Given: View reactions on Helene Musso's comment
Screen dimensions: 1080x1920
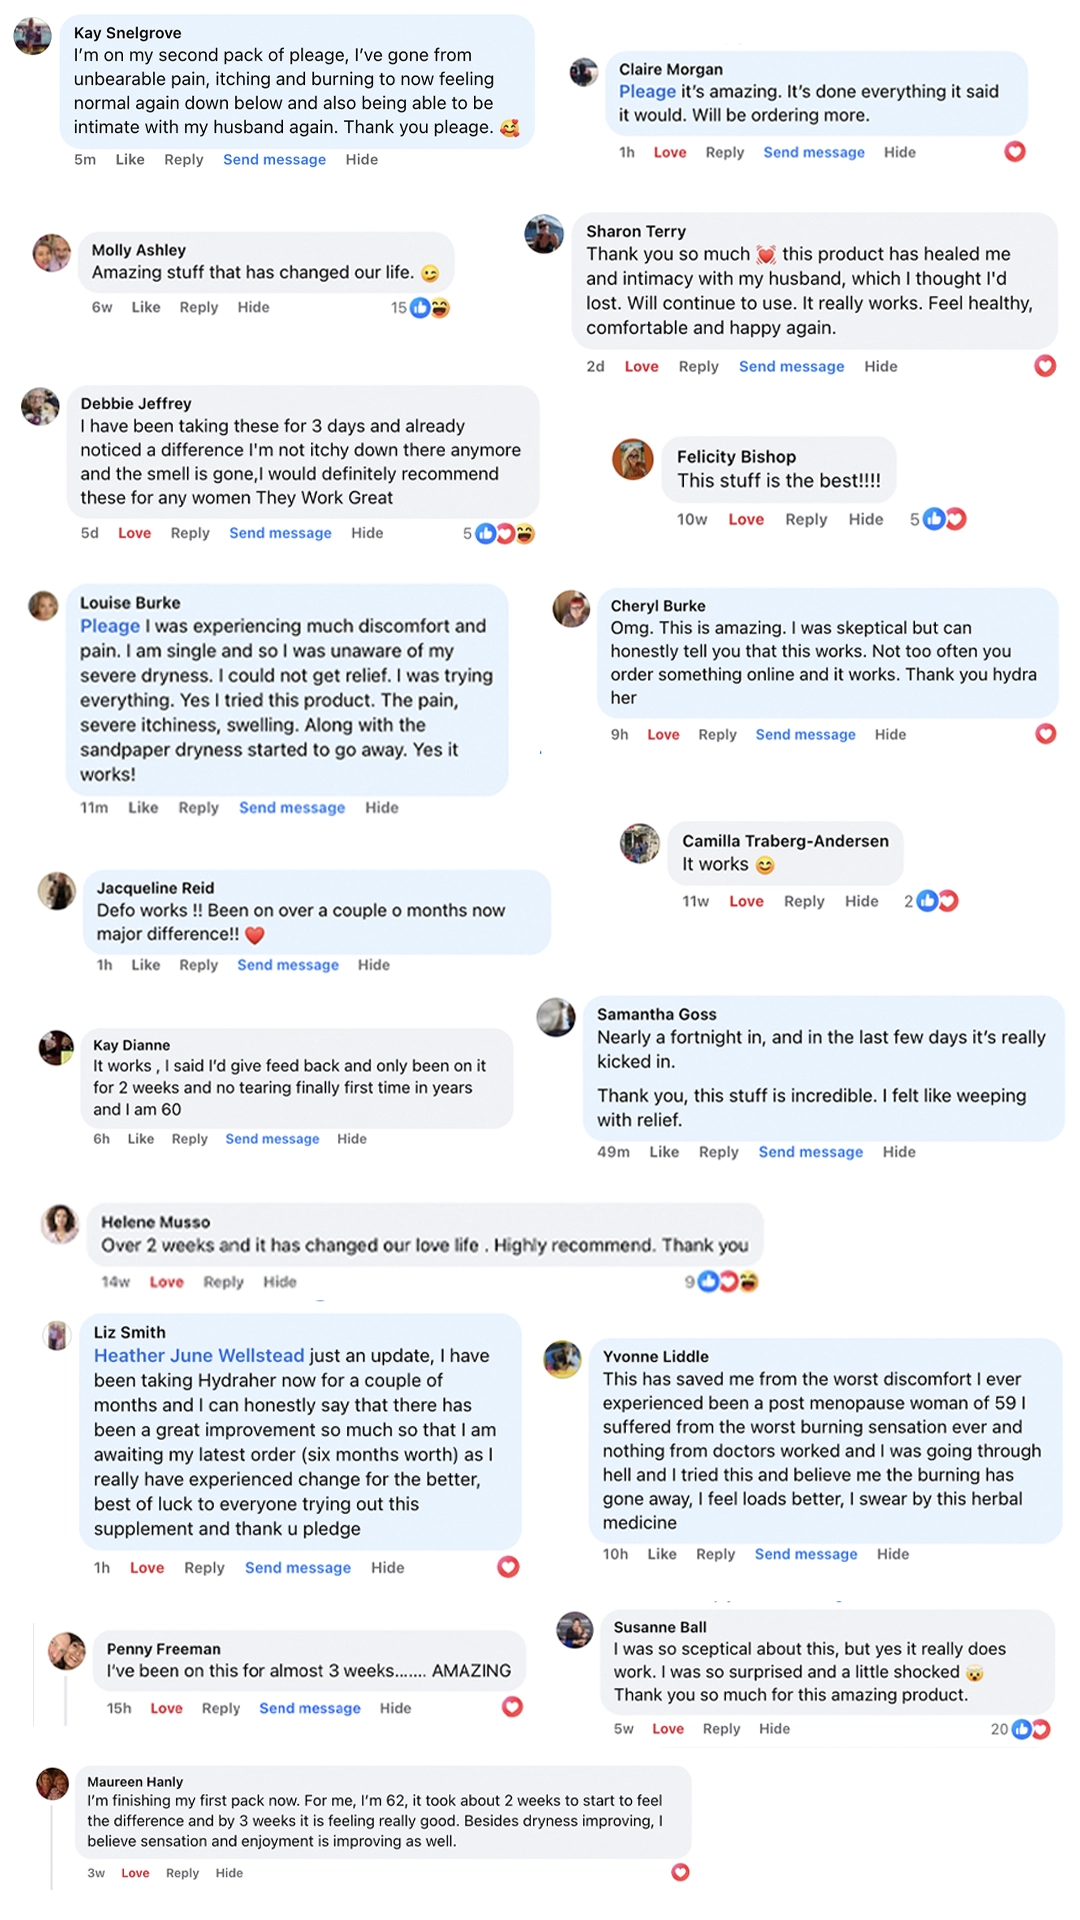Looking at the screenshot, I should point(728,1281).
